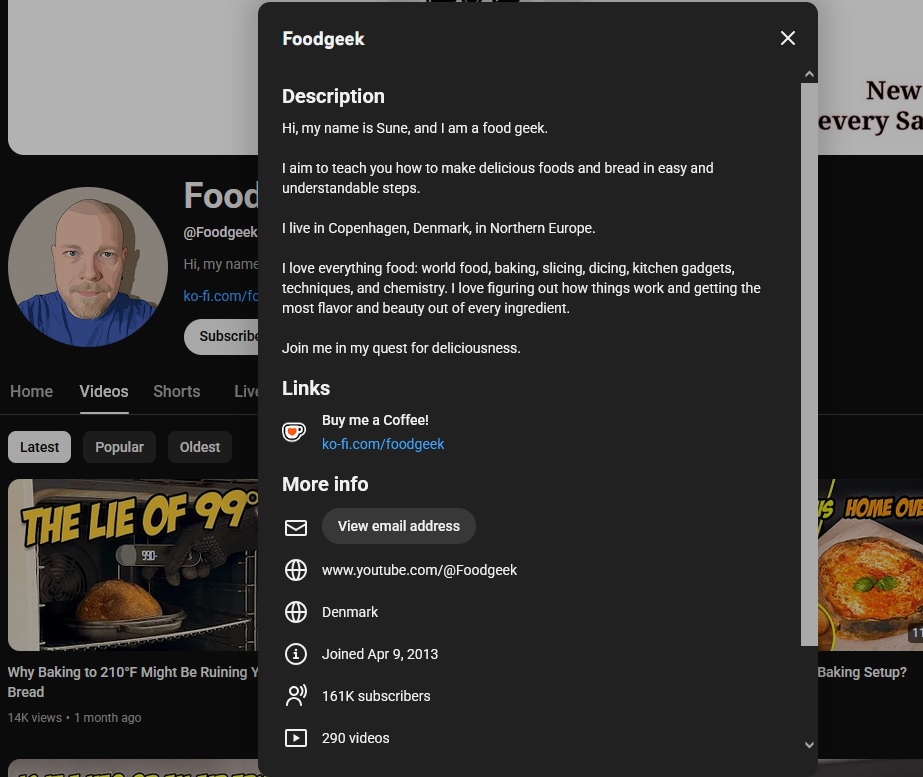Click the dialog's vertical scrollbar thumb

pos(809,364)
